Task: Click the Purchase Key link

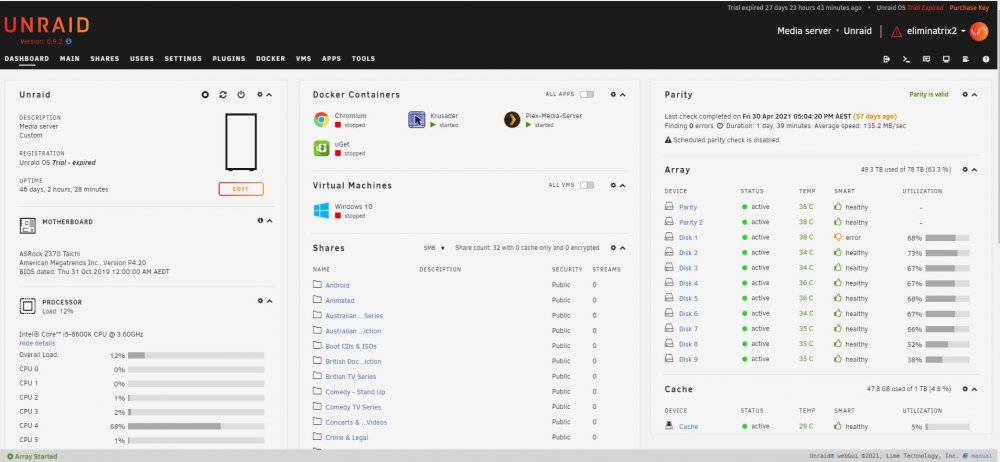Action: point(969,8)
